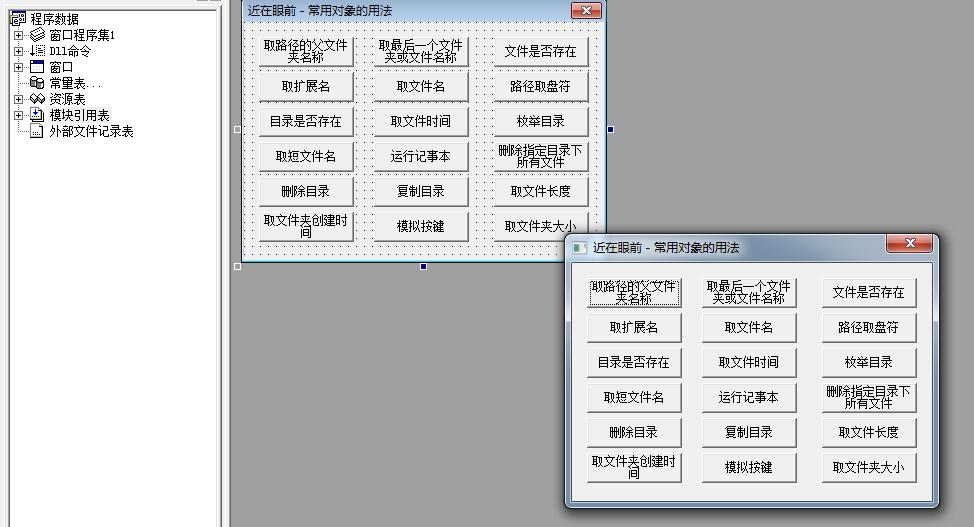
Task: Expand the 窗口 tree node
Action: [19, 67]
